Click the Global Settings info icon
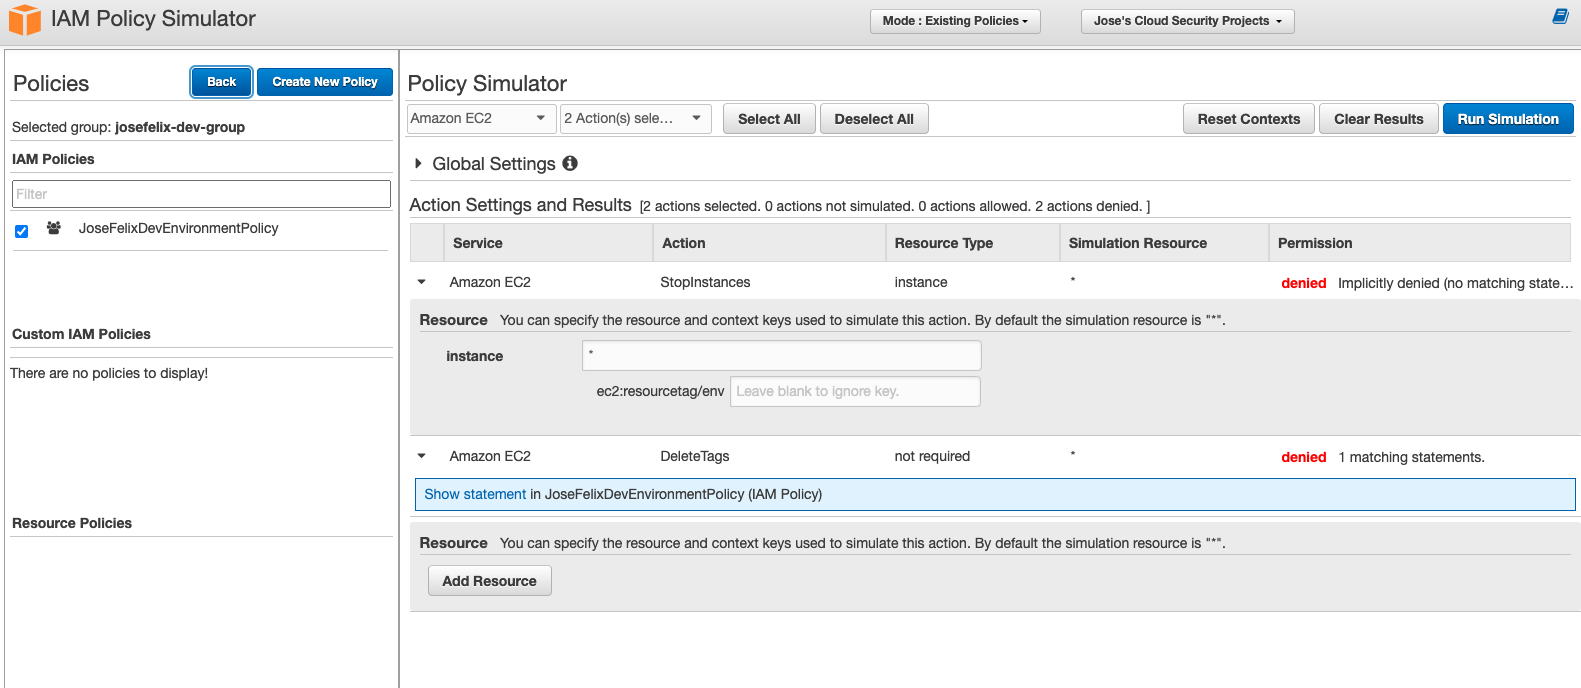This screenshot has height=688, width=1581. pyautogui.click(x=570, y=163)
